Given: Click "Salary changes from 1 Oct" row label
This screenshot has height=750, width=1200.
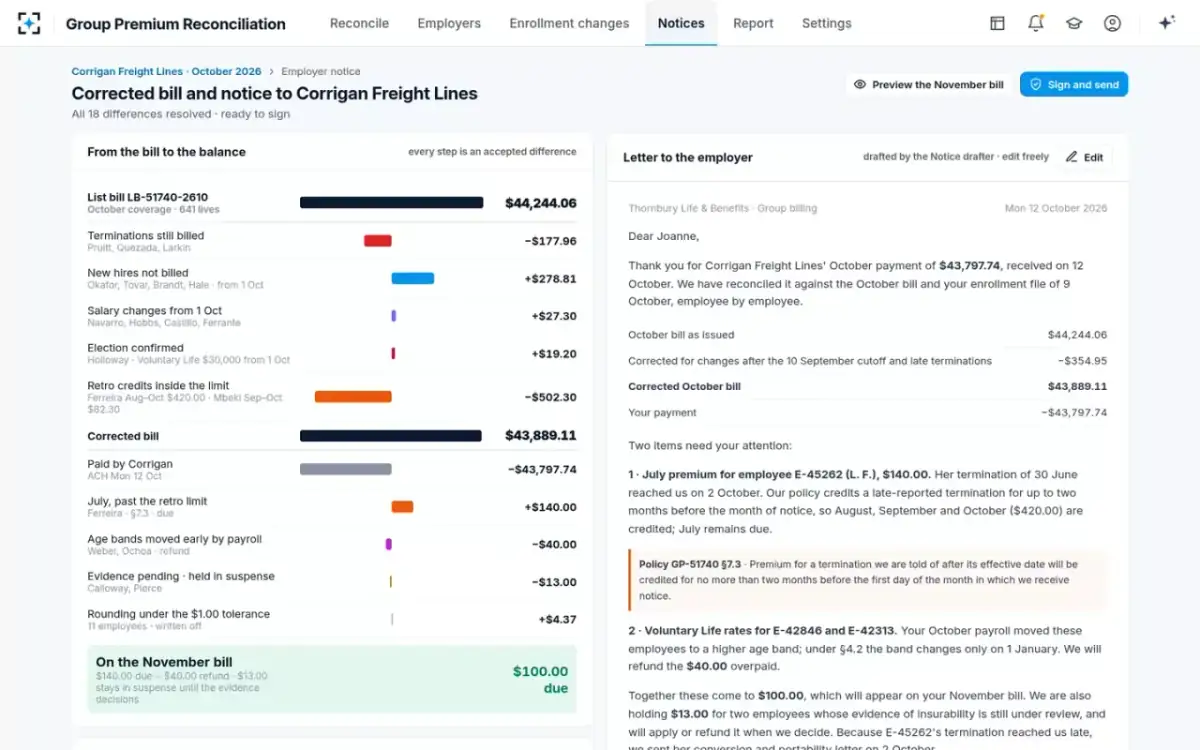Looking at the screenshot, I should (x=155, y=311).
